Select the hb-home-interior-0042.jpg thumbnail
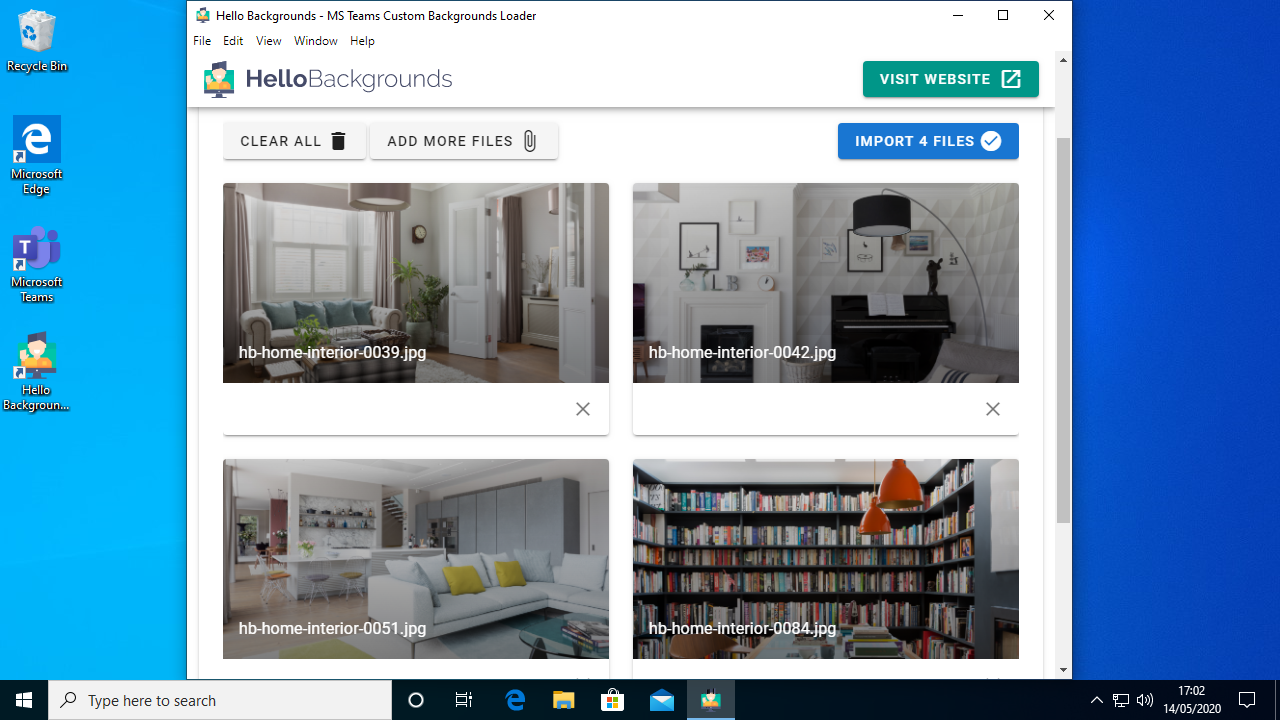1280x720 pixels. point(826,283)
